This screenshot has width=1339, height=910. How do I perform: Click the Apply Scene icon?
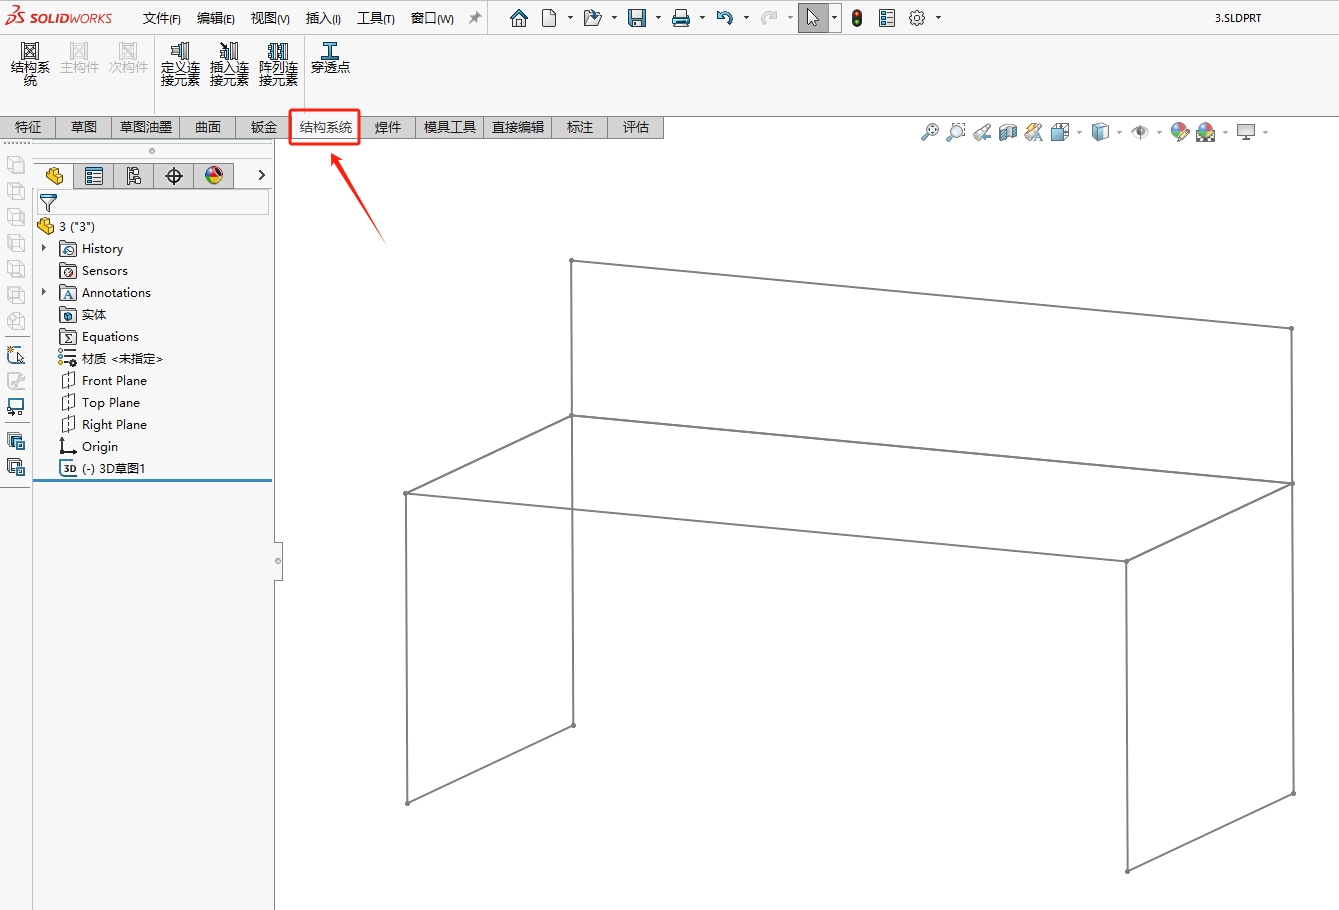[x=1206, y=132]
